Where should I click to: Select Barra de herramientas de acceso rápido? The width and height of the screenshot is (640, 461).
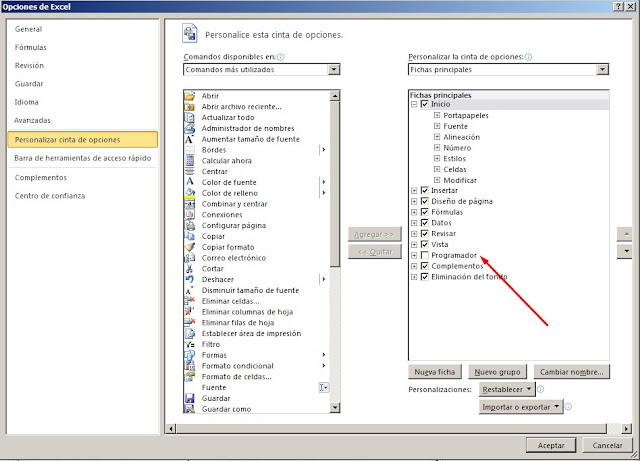[83, 158]
